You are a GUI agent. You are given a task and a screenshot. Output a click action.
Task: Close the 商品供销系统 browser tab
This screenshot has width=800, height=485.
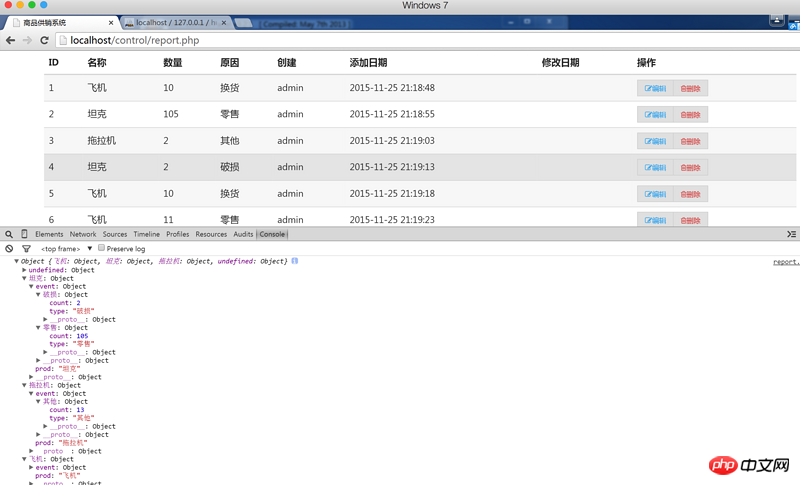(x=111, y=23)
